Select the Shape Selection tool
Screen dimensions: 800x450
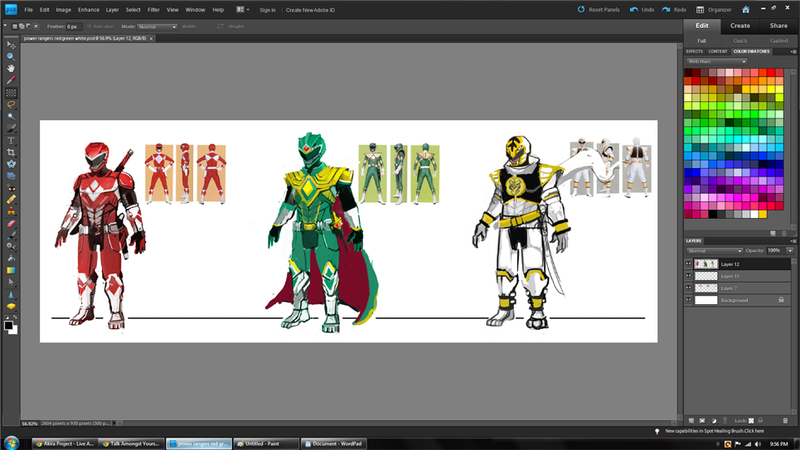pos(11,283)
